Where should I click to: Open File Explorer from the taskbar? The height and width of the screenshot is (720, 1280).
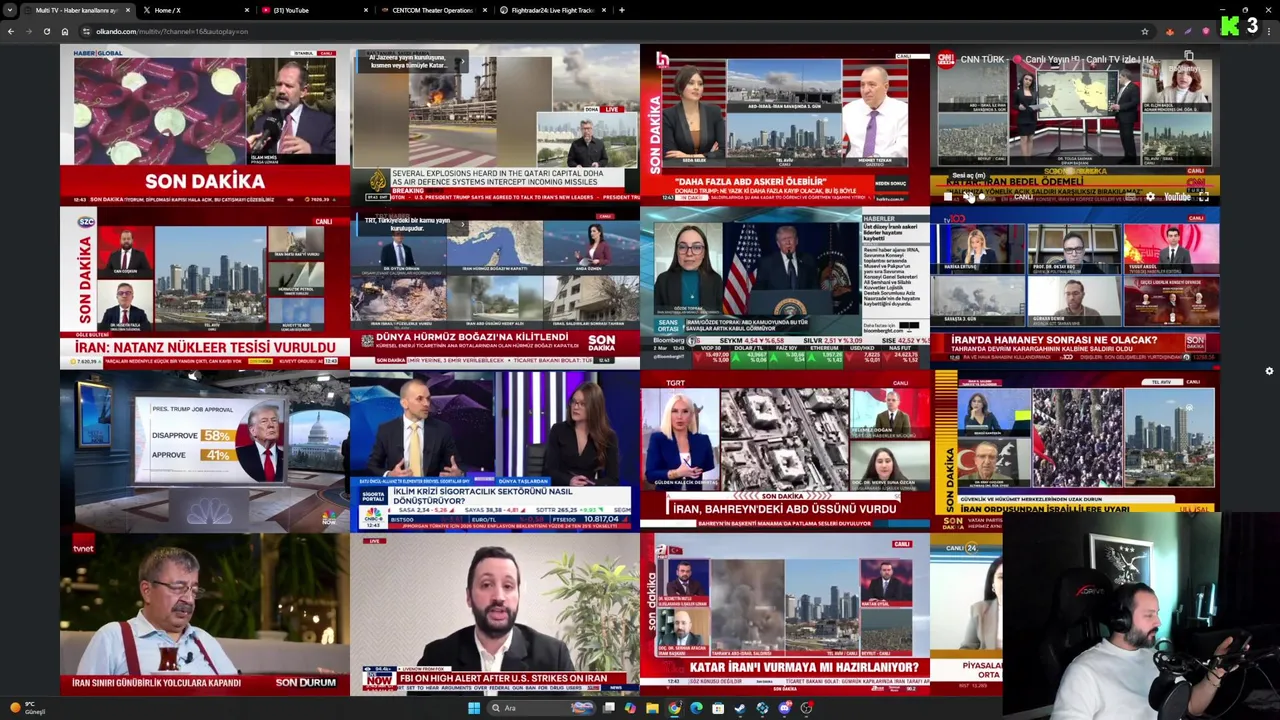[x=652, y=708]
